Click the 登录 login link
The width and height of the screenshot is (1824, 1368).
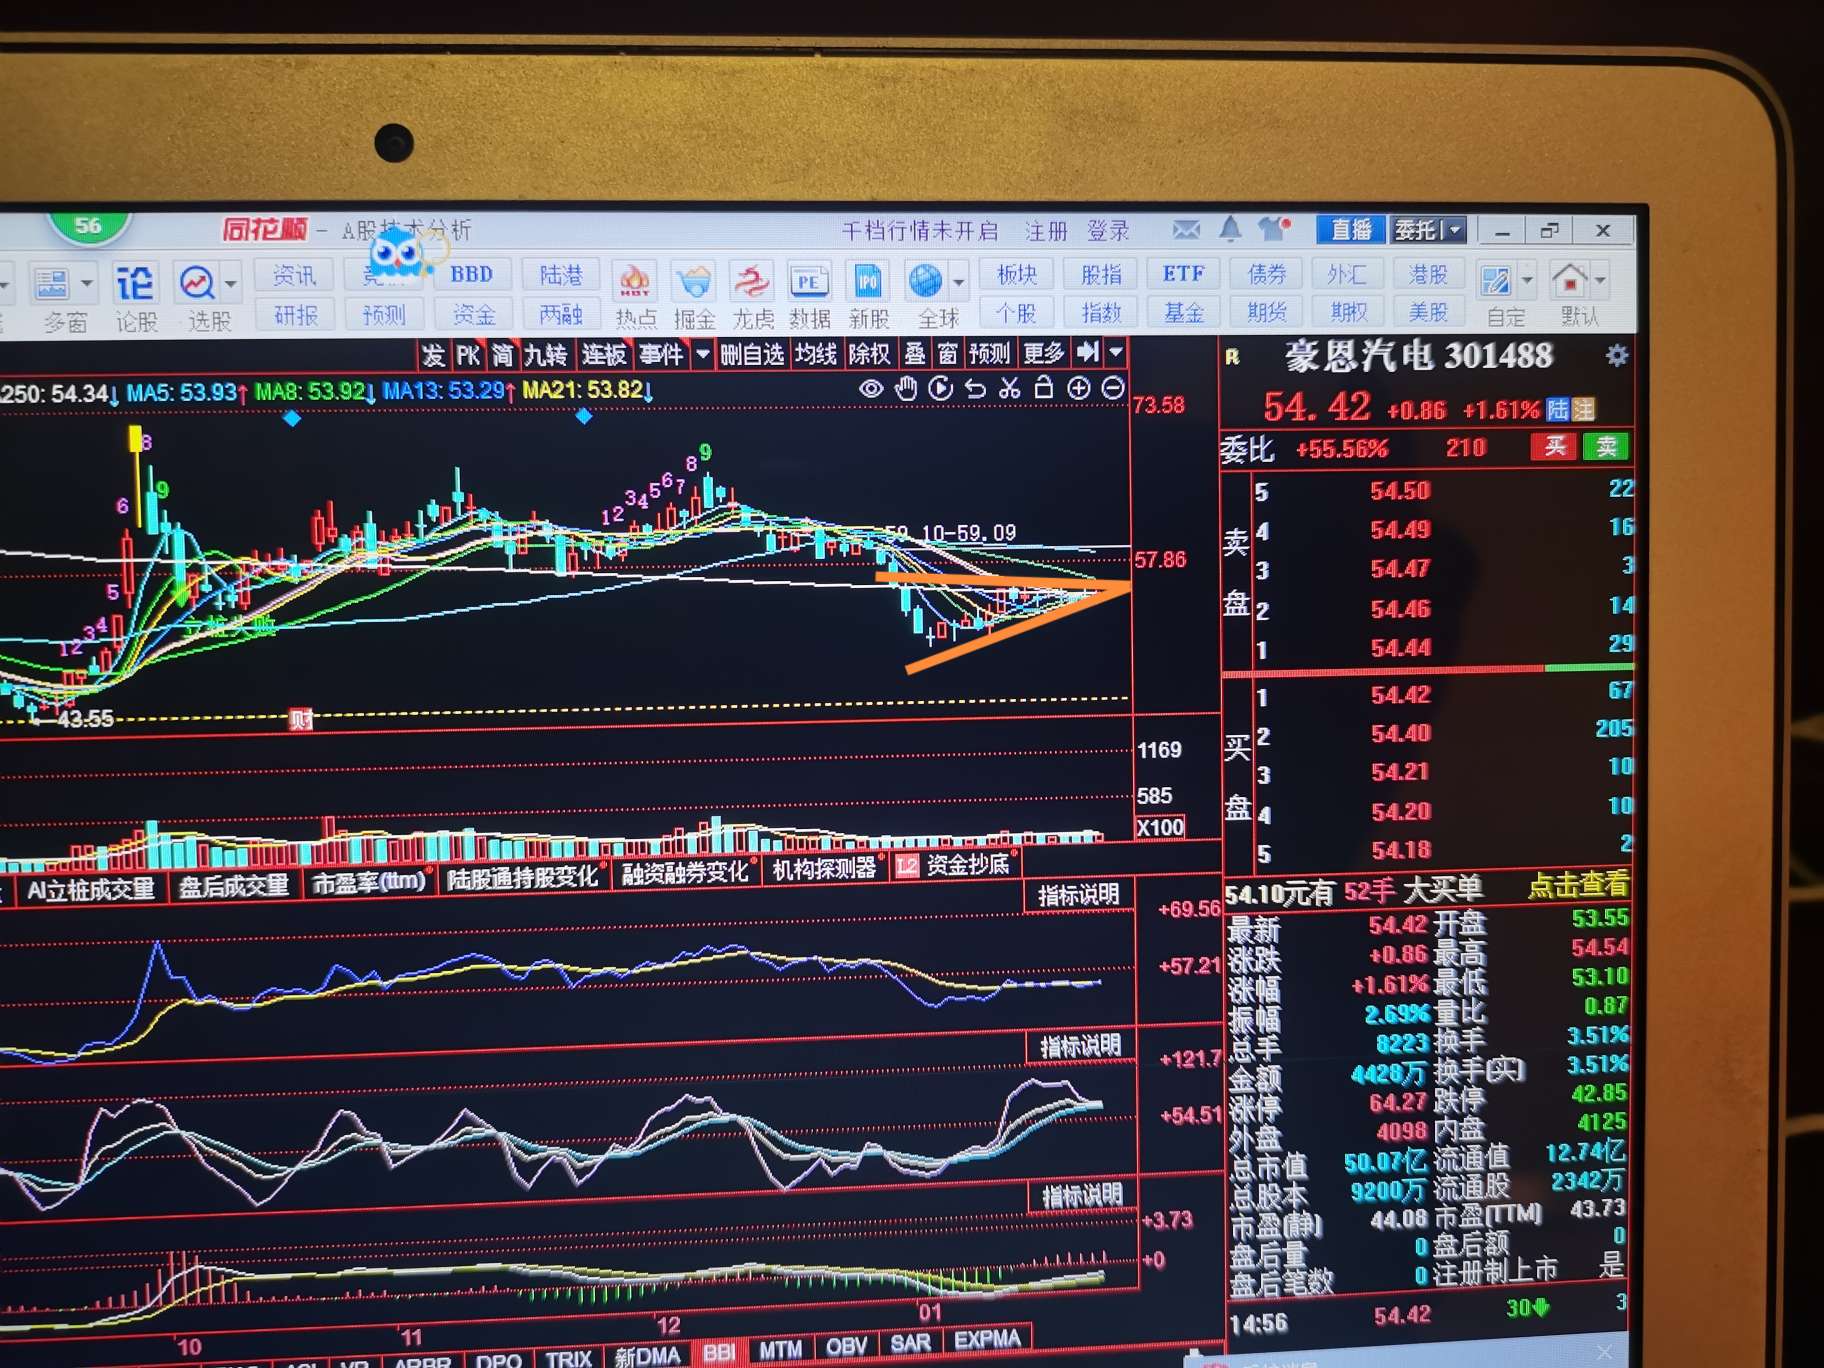[1108, 231]
